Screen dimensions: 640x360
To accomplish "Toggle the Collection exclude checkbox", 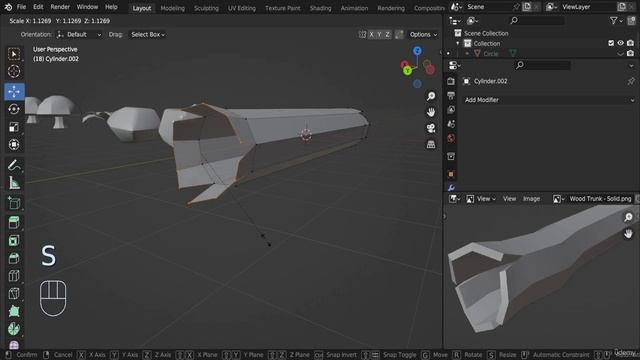I will coord(611,43).
